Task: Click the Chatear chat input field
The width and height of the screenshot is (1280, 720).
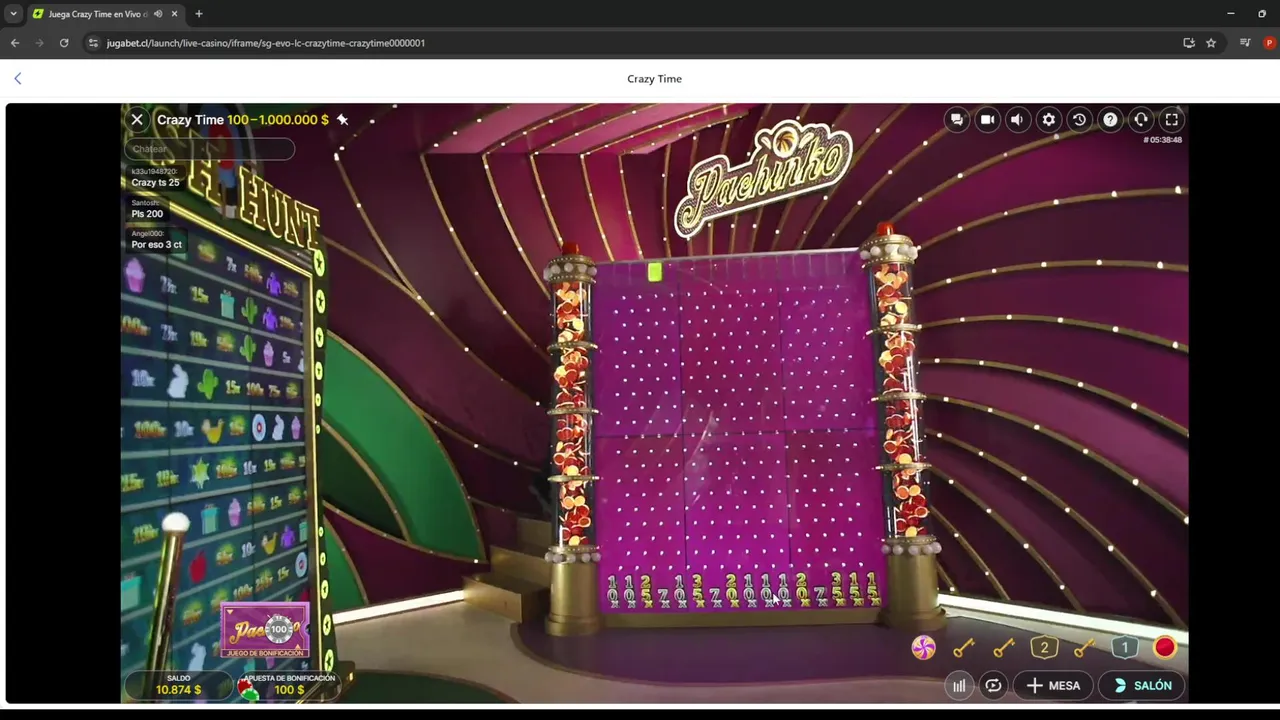Action: click(209, 149)
